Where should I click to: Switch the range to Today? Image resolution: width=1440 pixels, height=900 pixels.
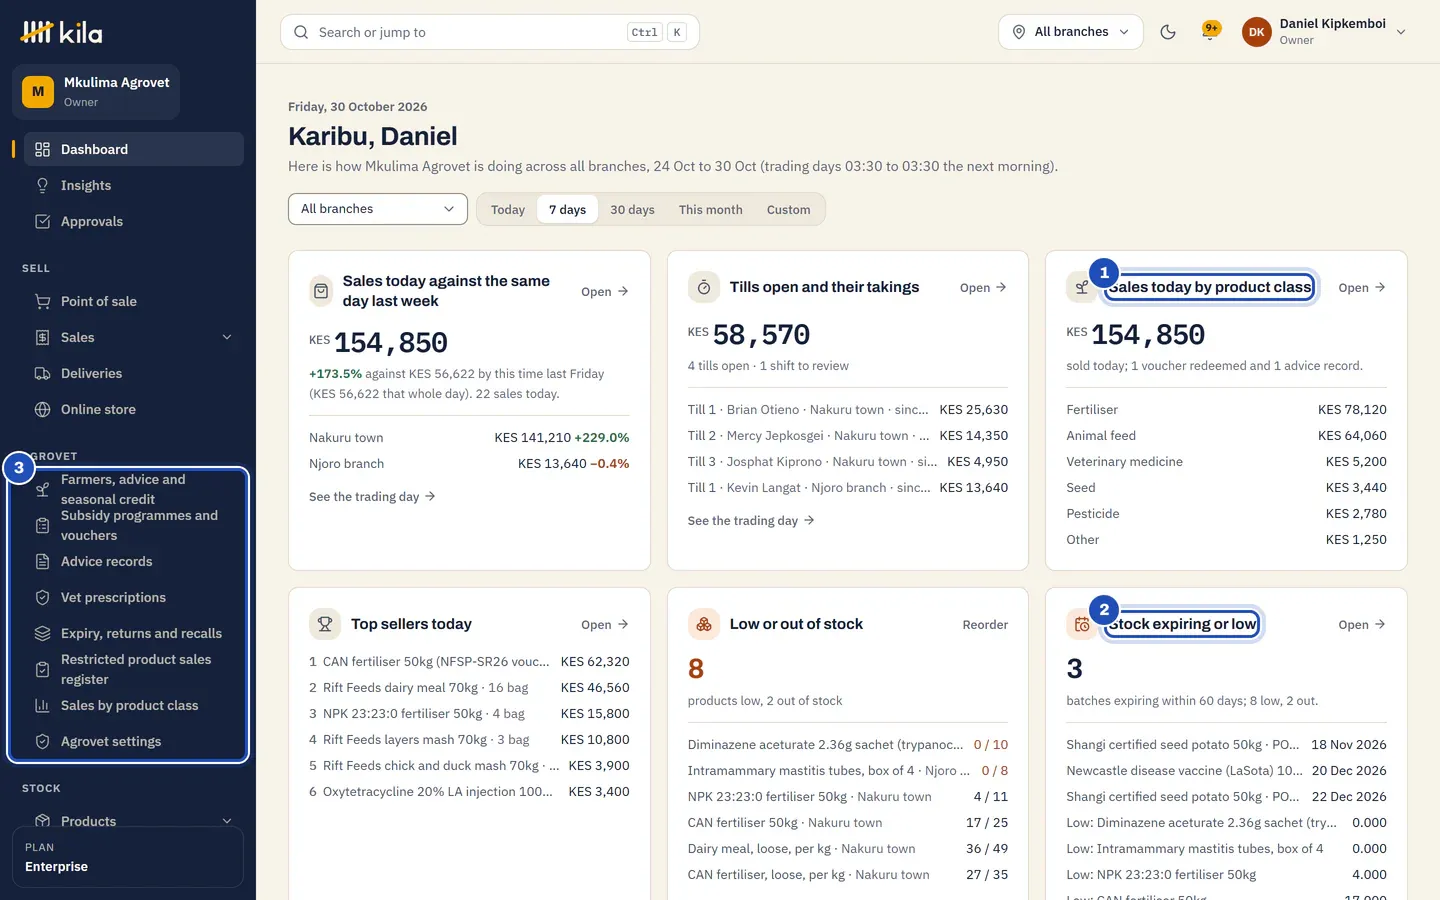pyautogui.click(x=508, y=209)
